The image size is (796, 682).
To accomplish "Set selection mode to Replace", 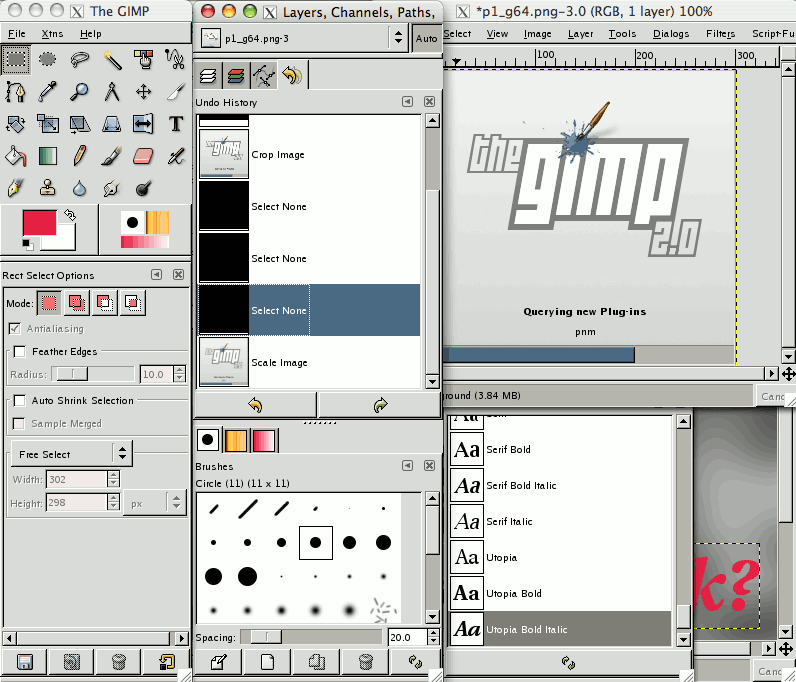I will tap(49, 303).
